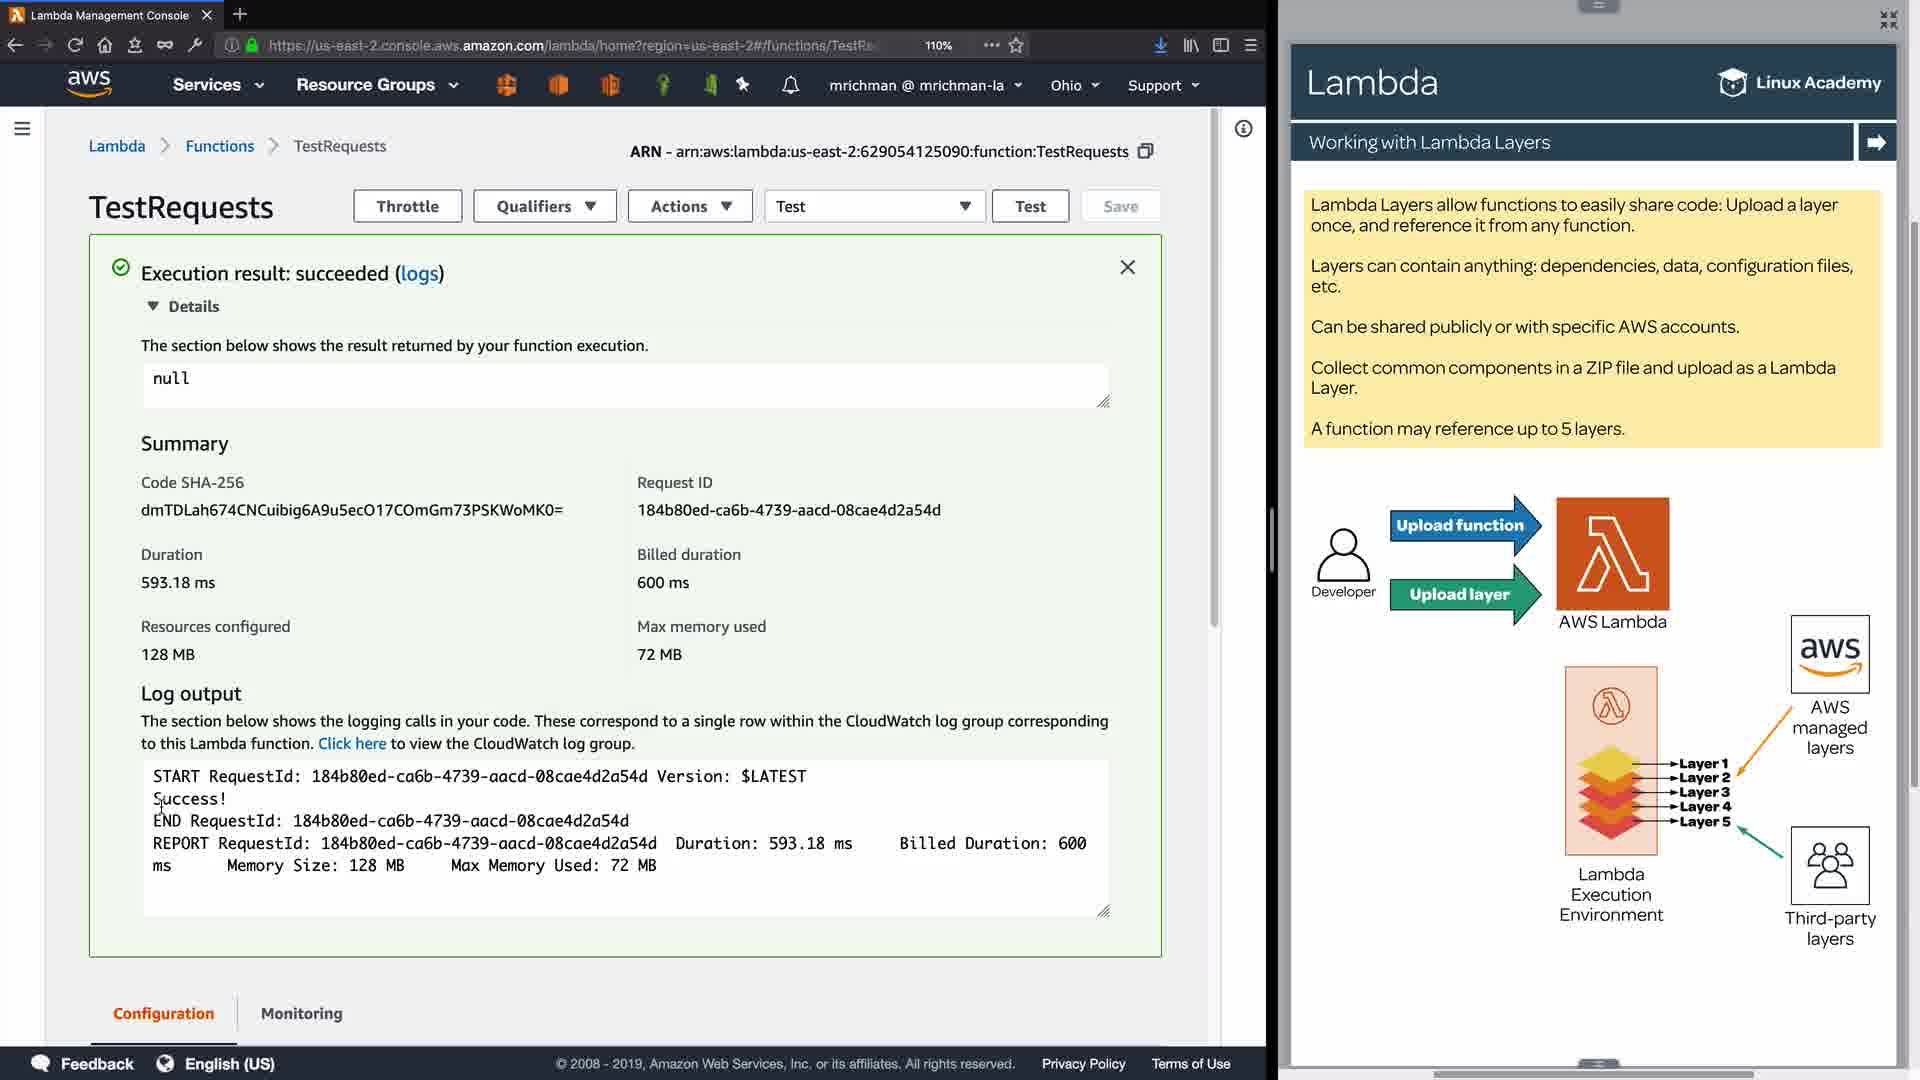Open the Qualifiers dropdown
This screenshot has height=1080, width=1920.
pyautogui.click(x=545, y=206)
